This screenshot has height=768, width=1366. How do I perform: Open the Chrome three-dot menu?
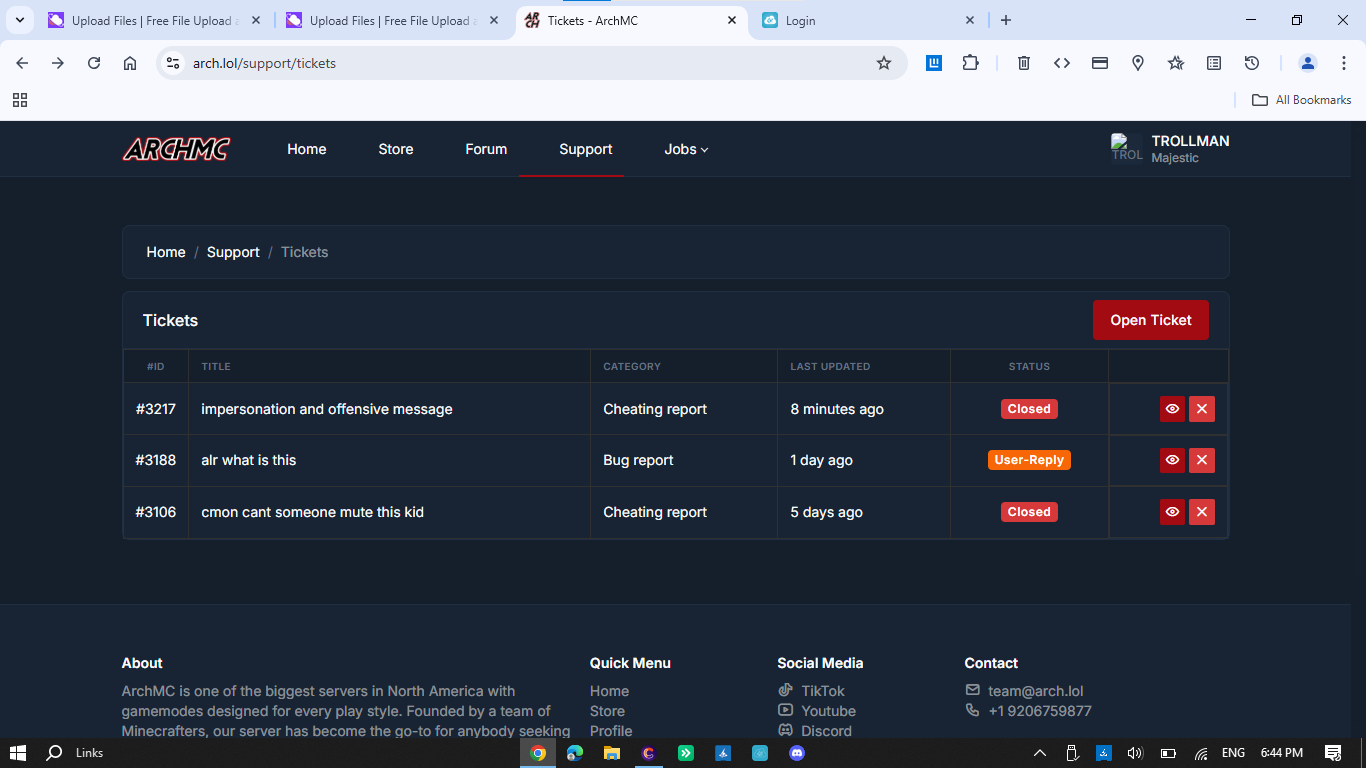pyautogui.click(x=1342, y=63)
